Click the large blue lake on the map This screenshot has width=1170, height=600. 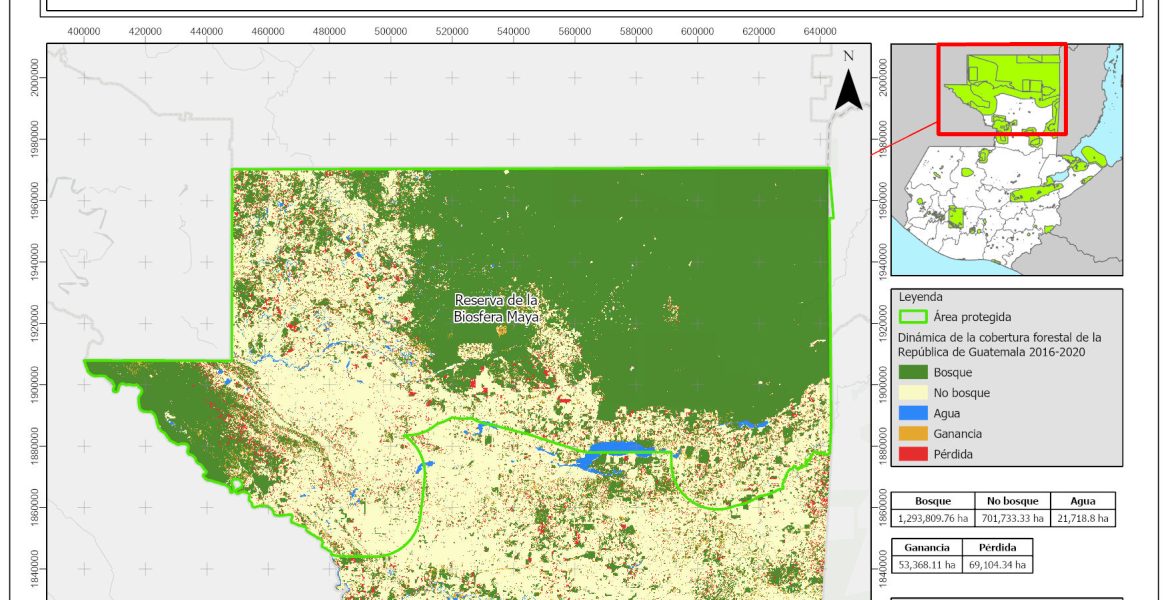coord(617,452)
